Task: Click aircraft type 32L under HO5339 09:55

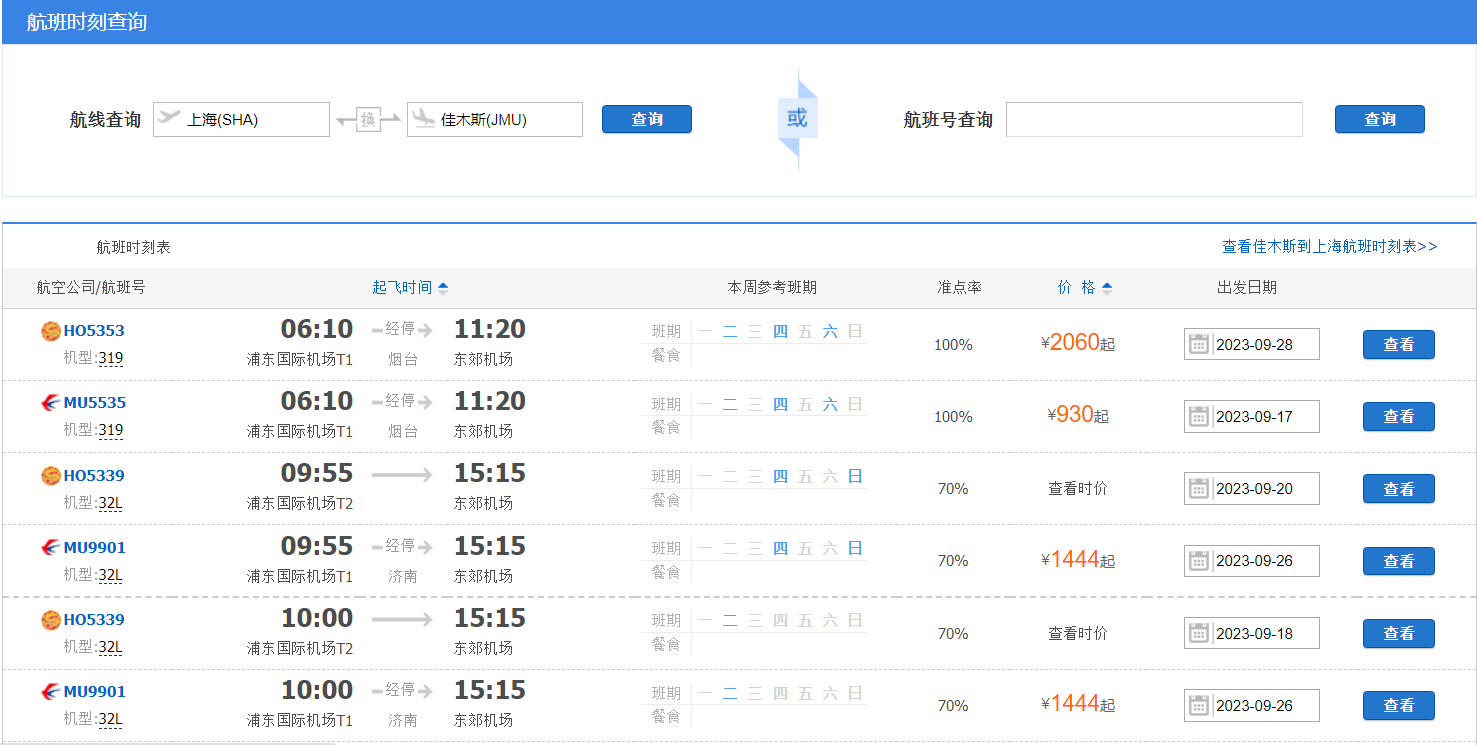Action: pos(110,503)
